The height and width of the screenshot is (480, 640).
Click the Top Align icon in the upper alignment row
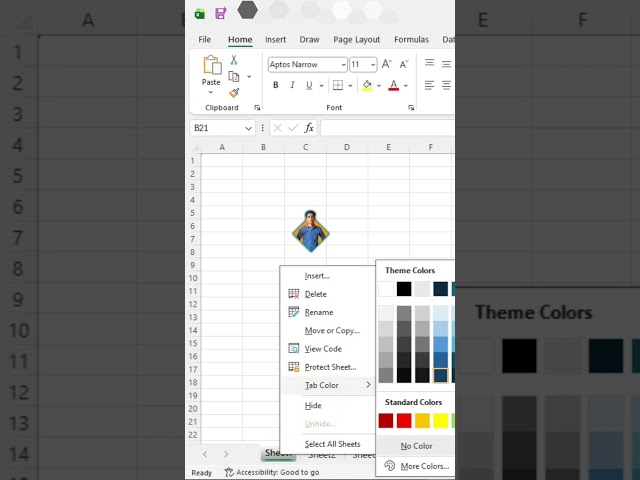[429, 63]
